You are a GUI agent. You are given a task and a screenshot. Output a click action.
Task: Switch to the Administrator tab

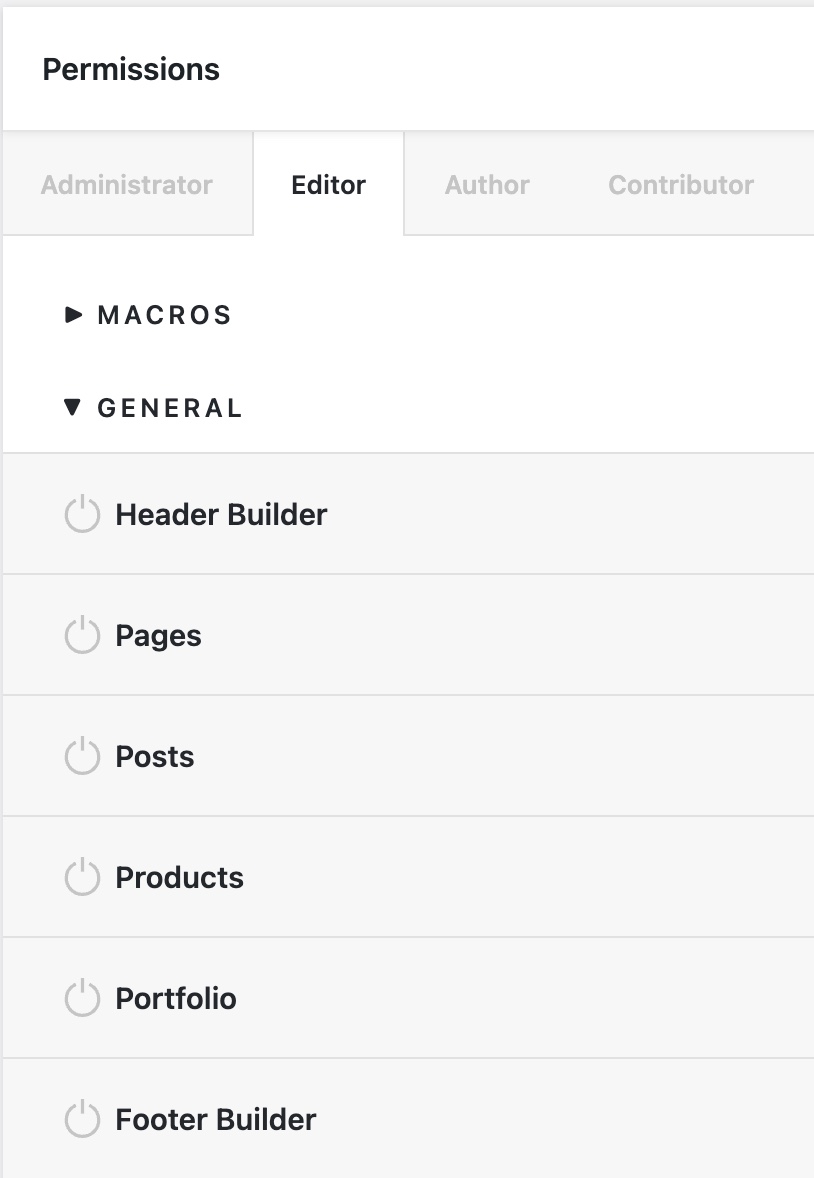tap(127, 184)
